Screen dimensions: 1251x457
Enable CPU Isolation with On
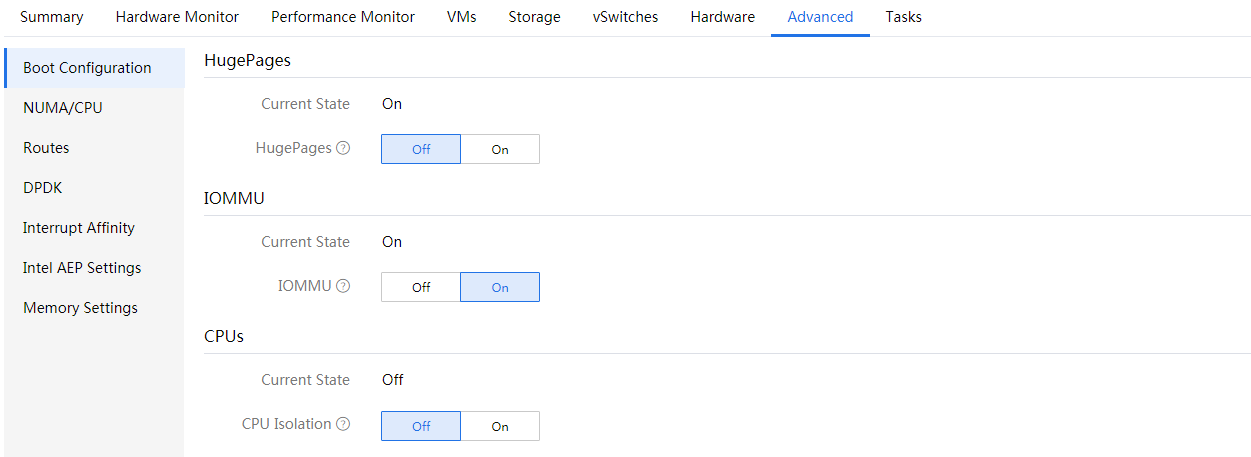[x=500, y=426]
